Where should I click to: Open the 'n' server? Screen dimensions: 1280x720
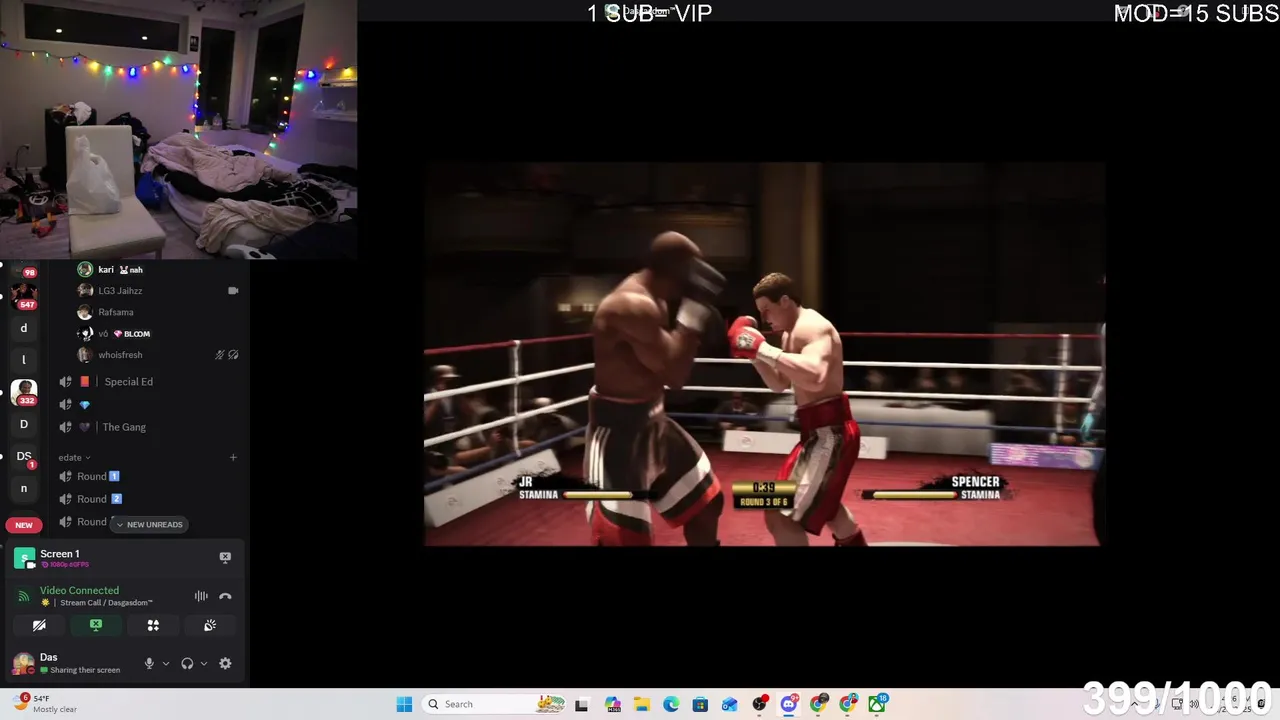24,488
